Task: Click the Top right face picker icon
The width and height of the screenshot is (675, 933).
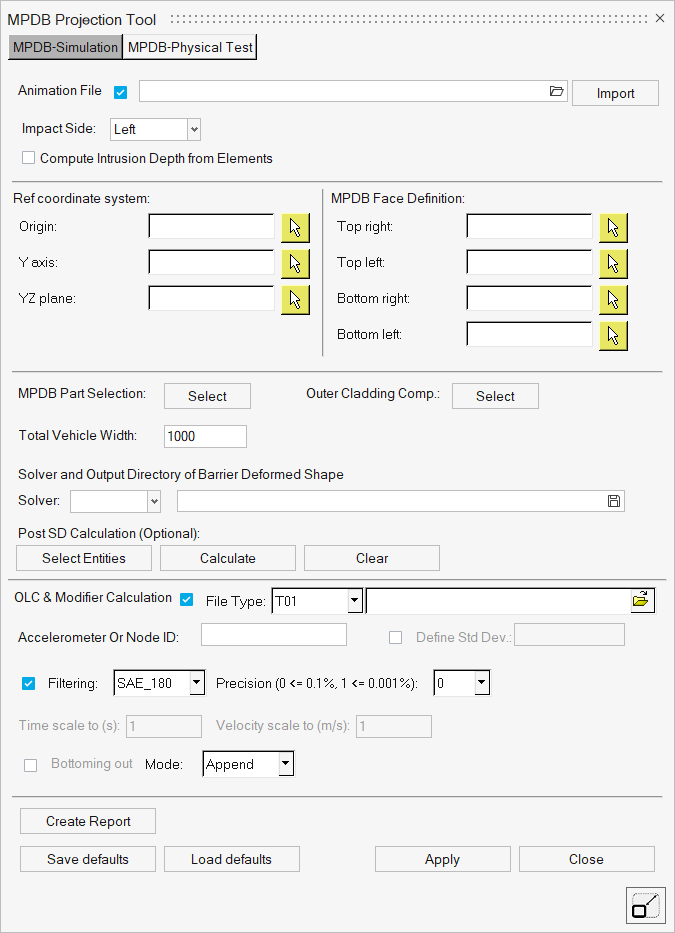Action: click(x=613, y=228)
